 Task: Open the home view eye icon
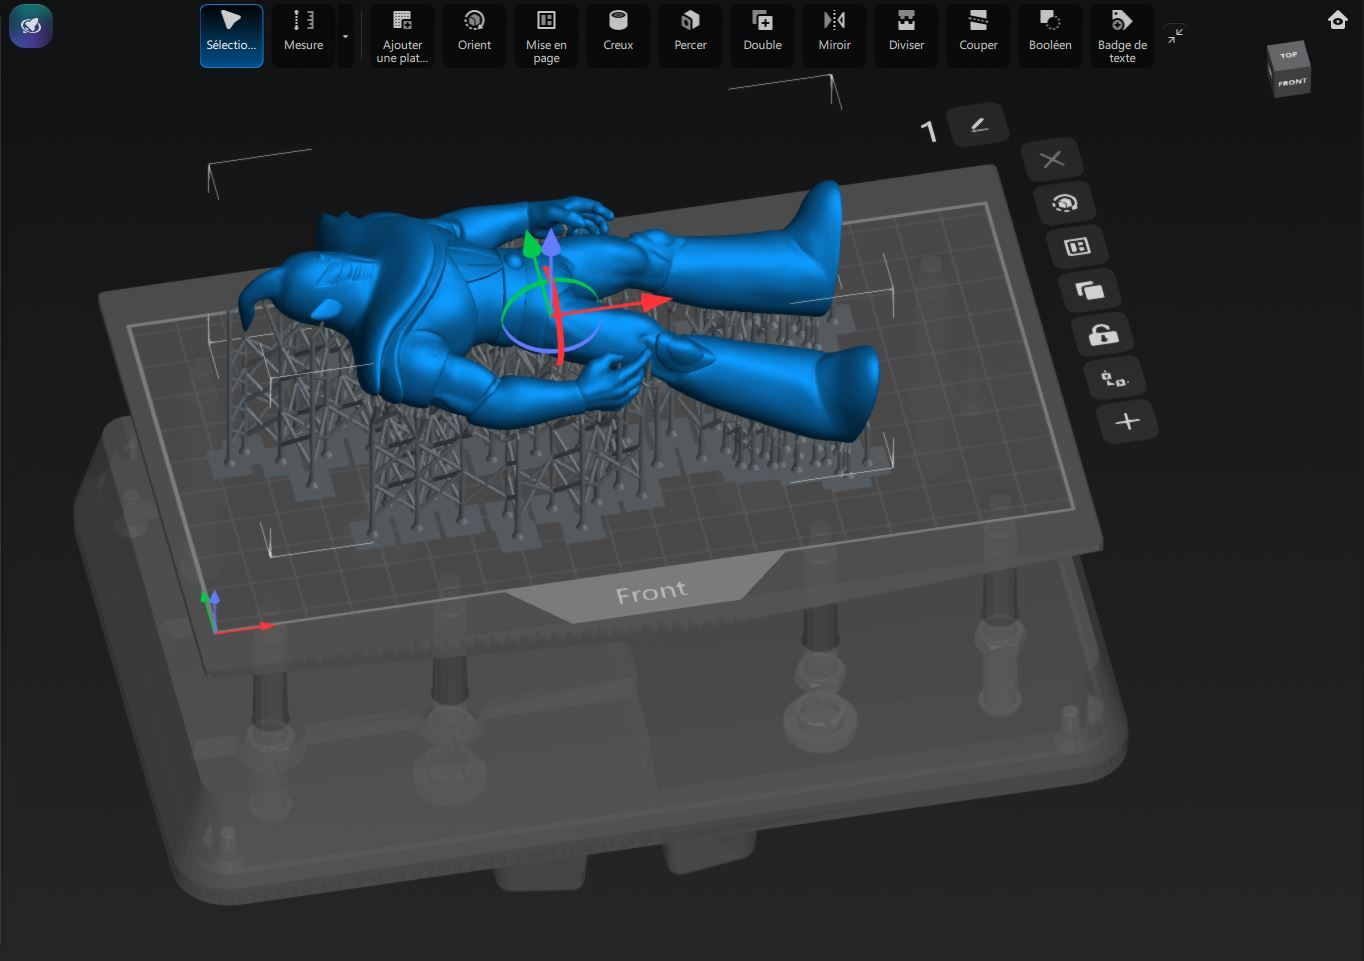(1338, 20)
